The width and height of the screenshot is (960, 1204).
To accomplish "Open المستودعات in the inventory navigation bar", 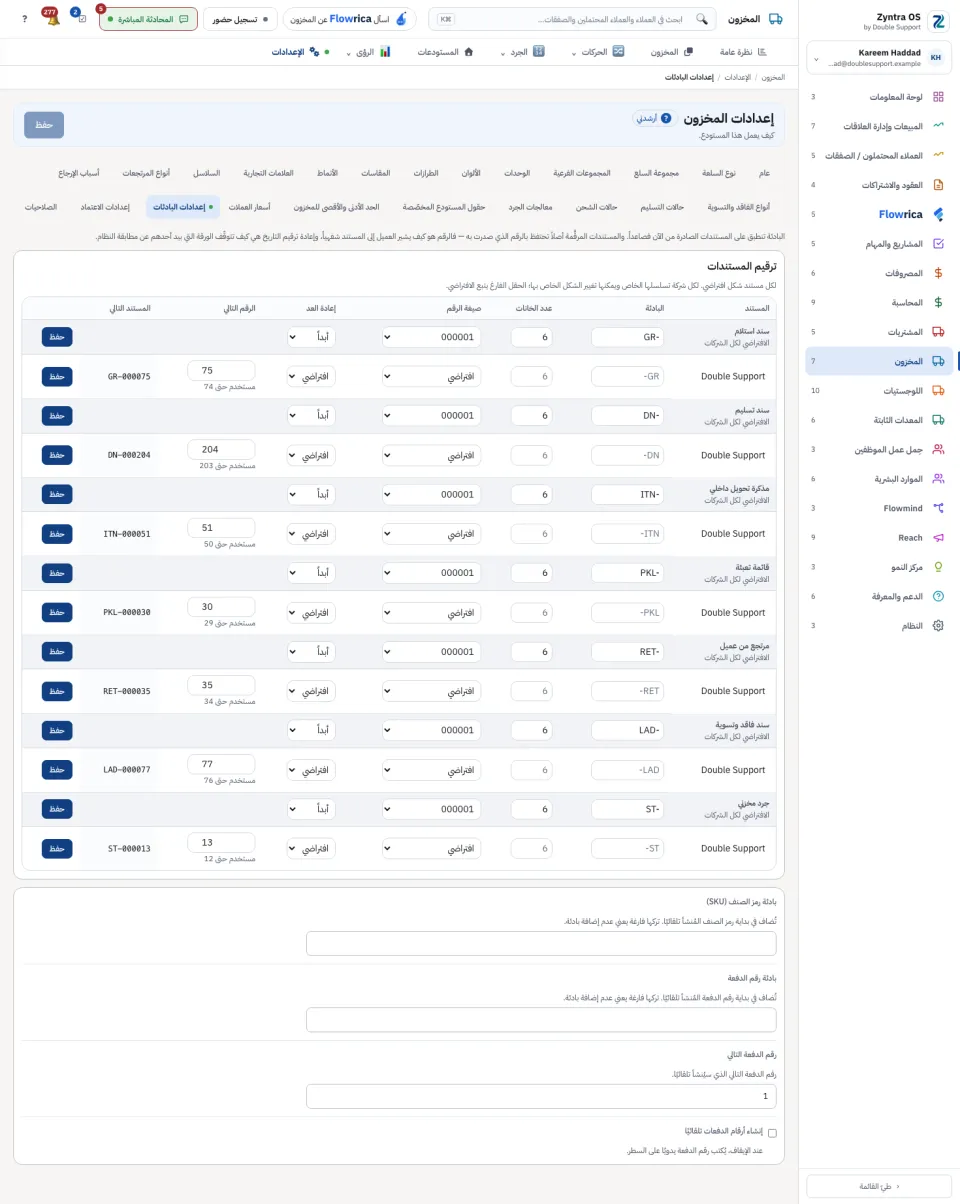I will 446,52.
